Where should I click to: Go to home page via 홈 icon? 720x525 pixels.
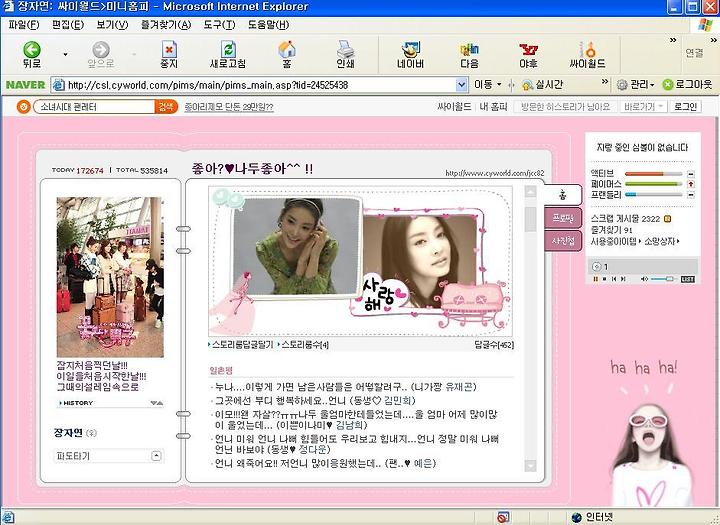pyautogui.click(x=287, y=49)
